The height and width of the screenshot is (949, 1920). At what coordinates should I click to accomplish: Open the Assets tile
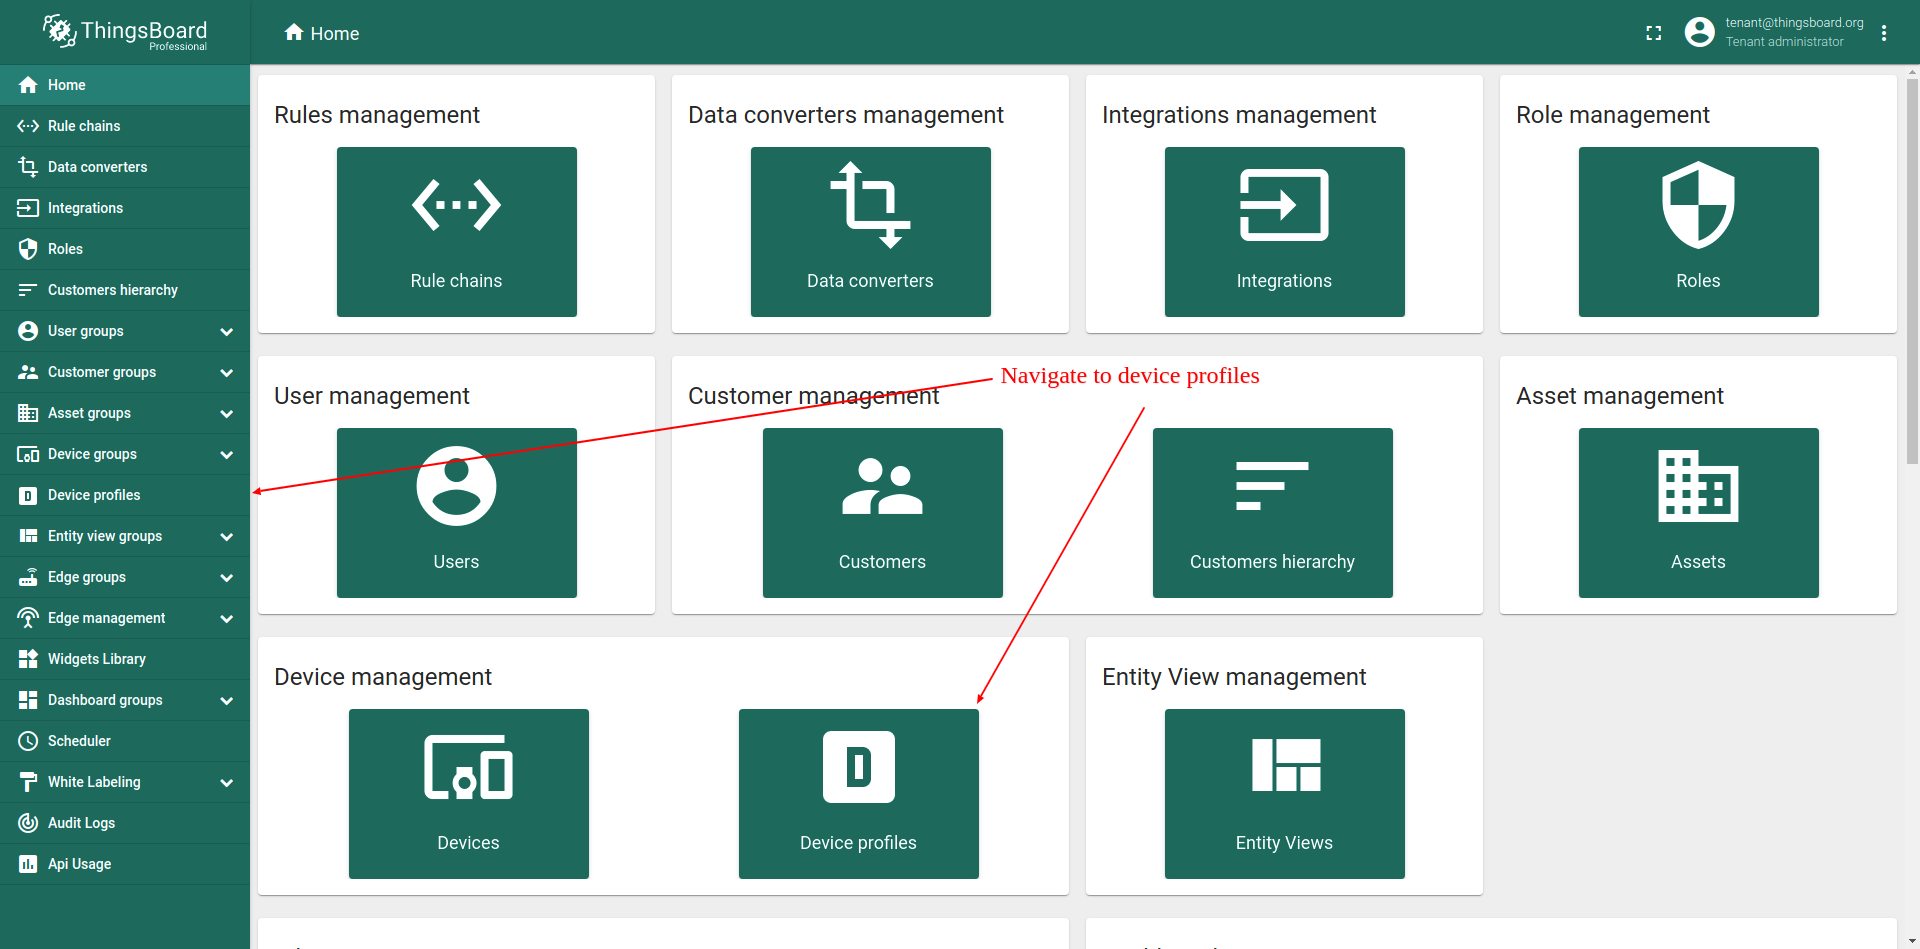(1699, 513)
